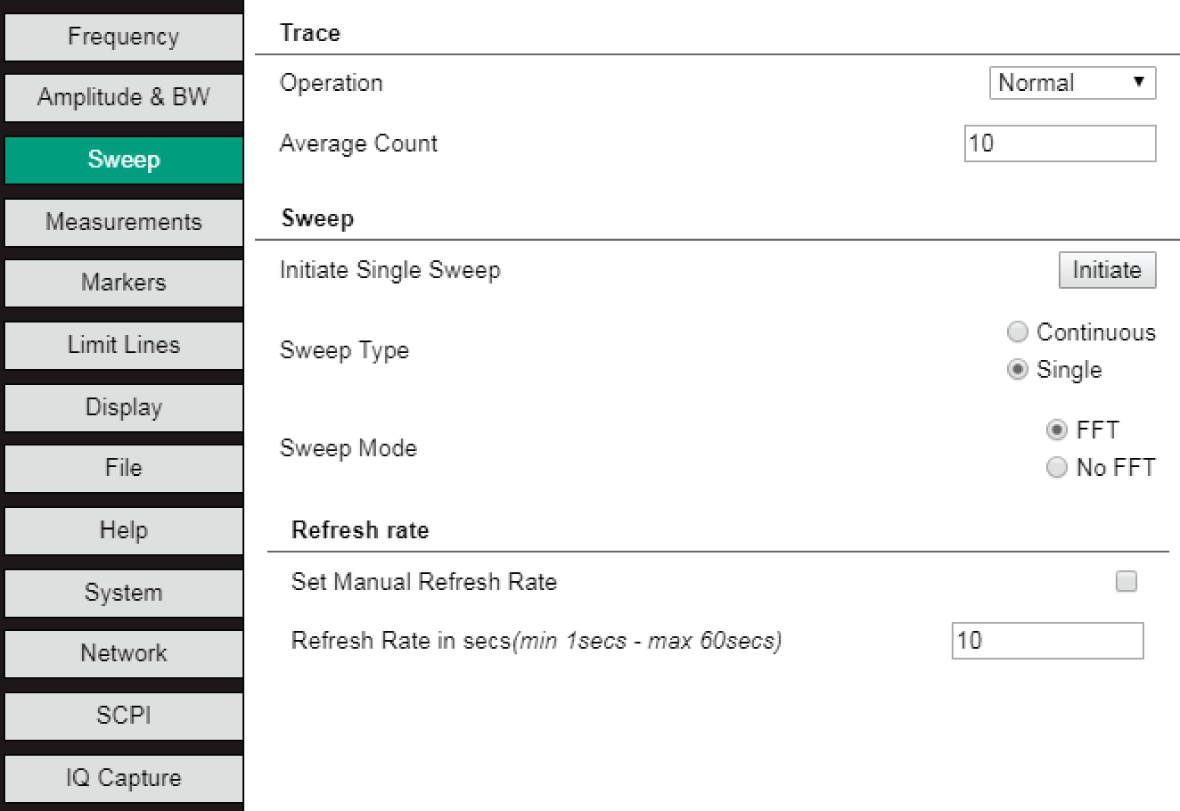Expand the Trace Operation dropdown
This screenshot has height=811, width=1180.
coord(1072,83)
